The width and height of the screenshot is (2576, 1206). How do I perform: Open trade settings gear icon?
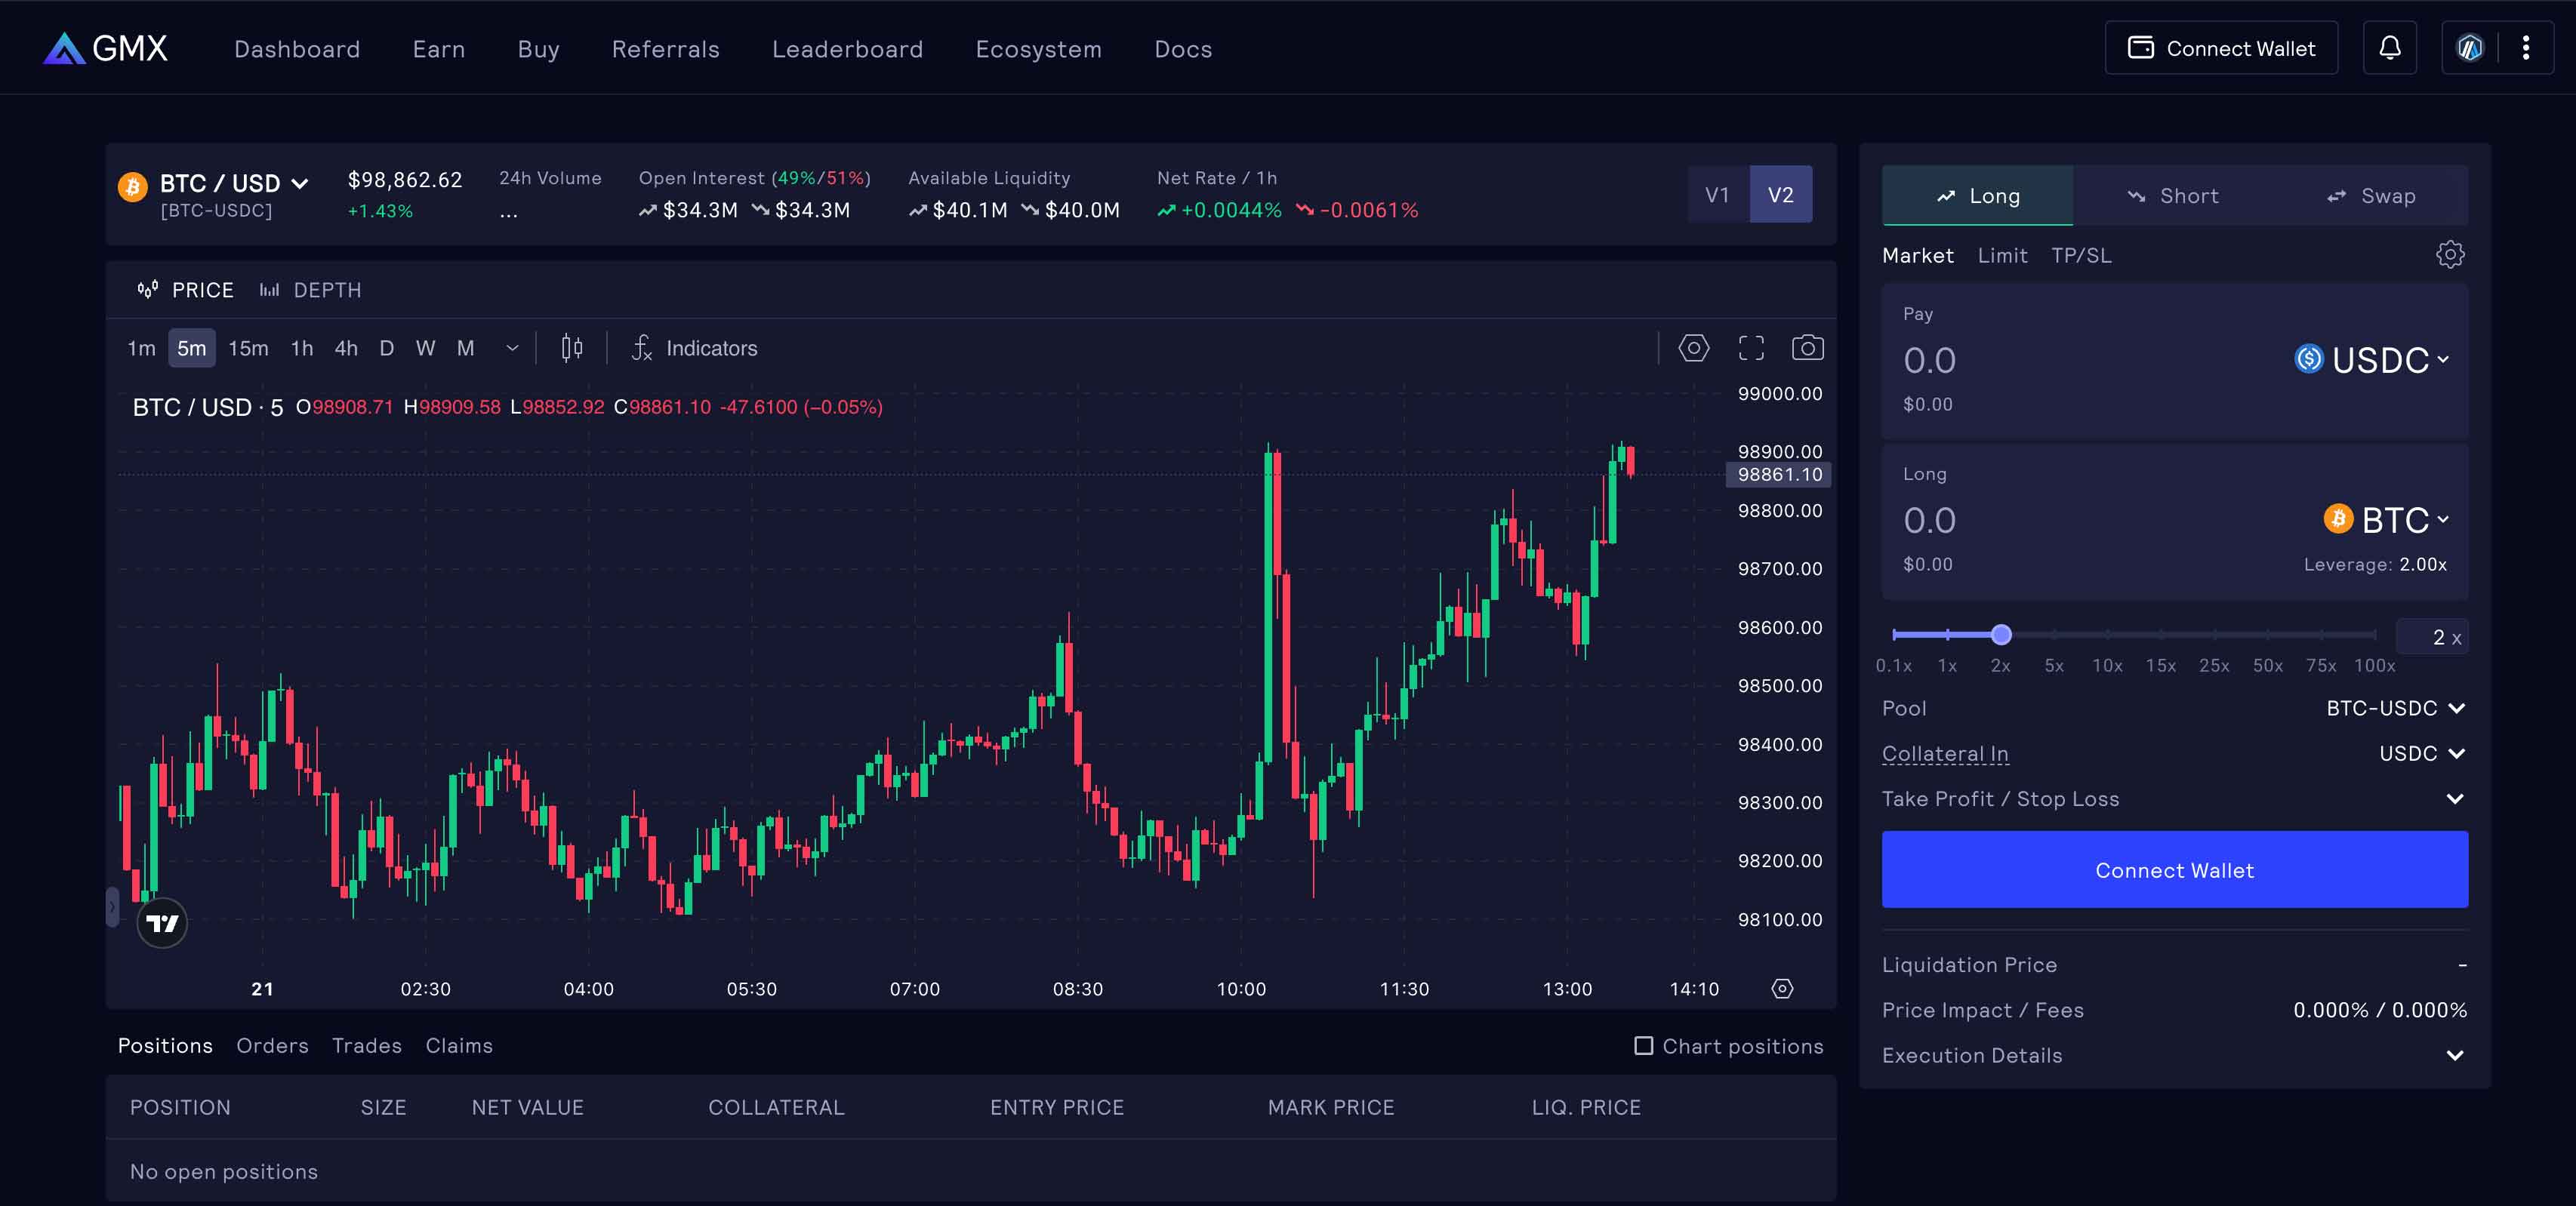2449,254
